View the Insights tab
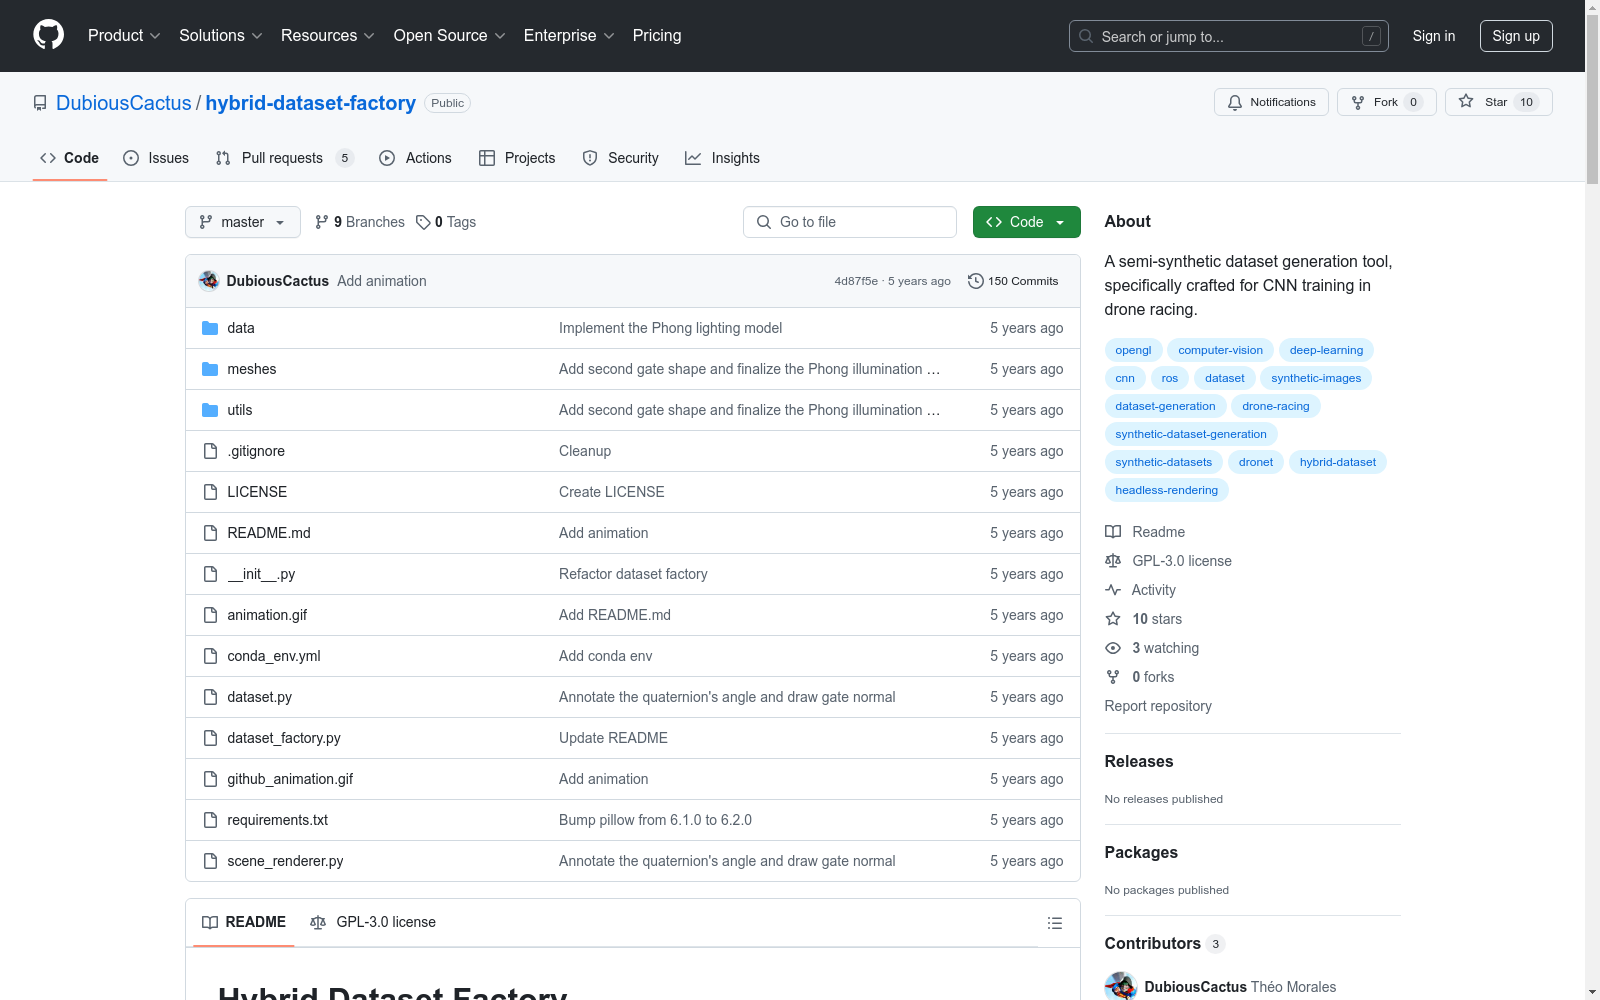This screenshot has width=1600, height=1000. tap(722, 158)
